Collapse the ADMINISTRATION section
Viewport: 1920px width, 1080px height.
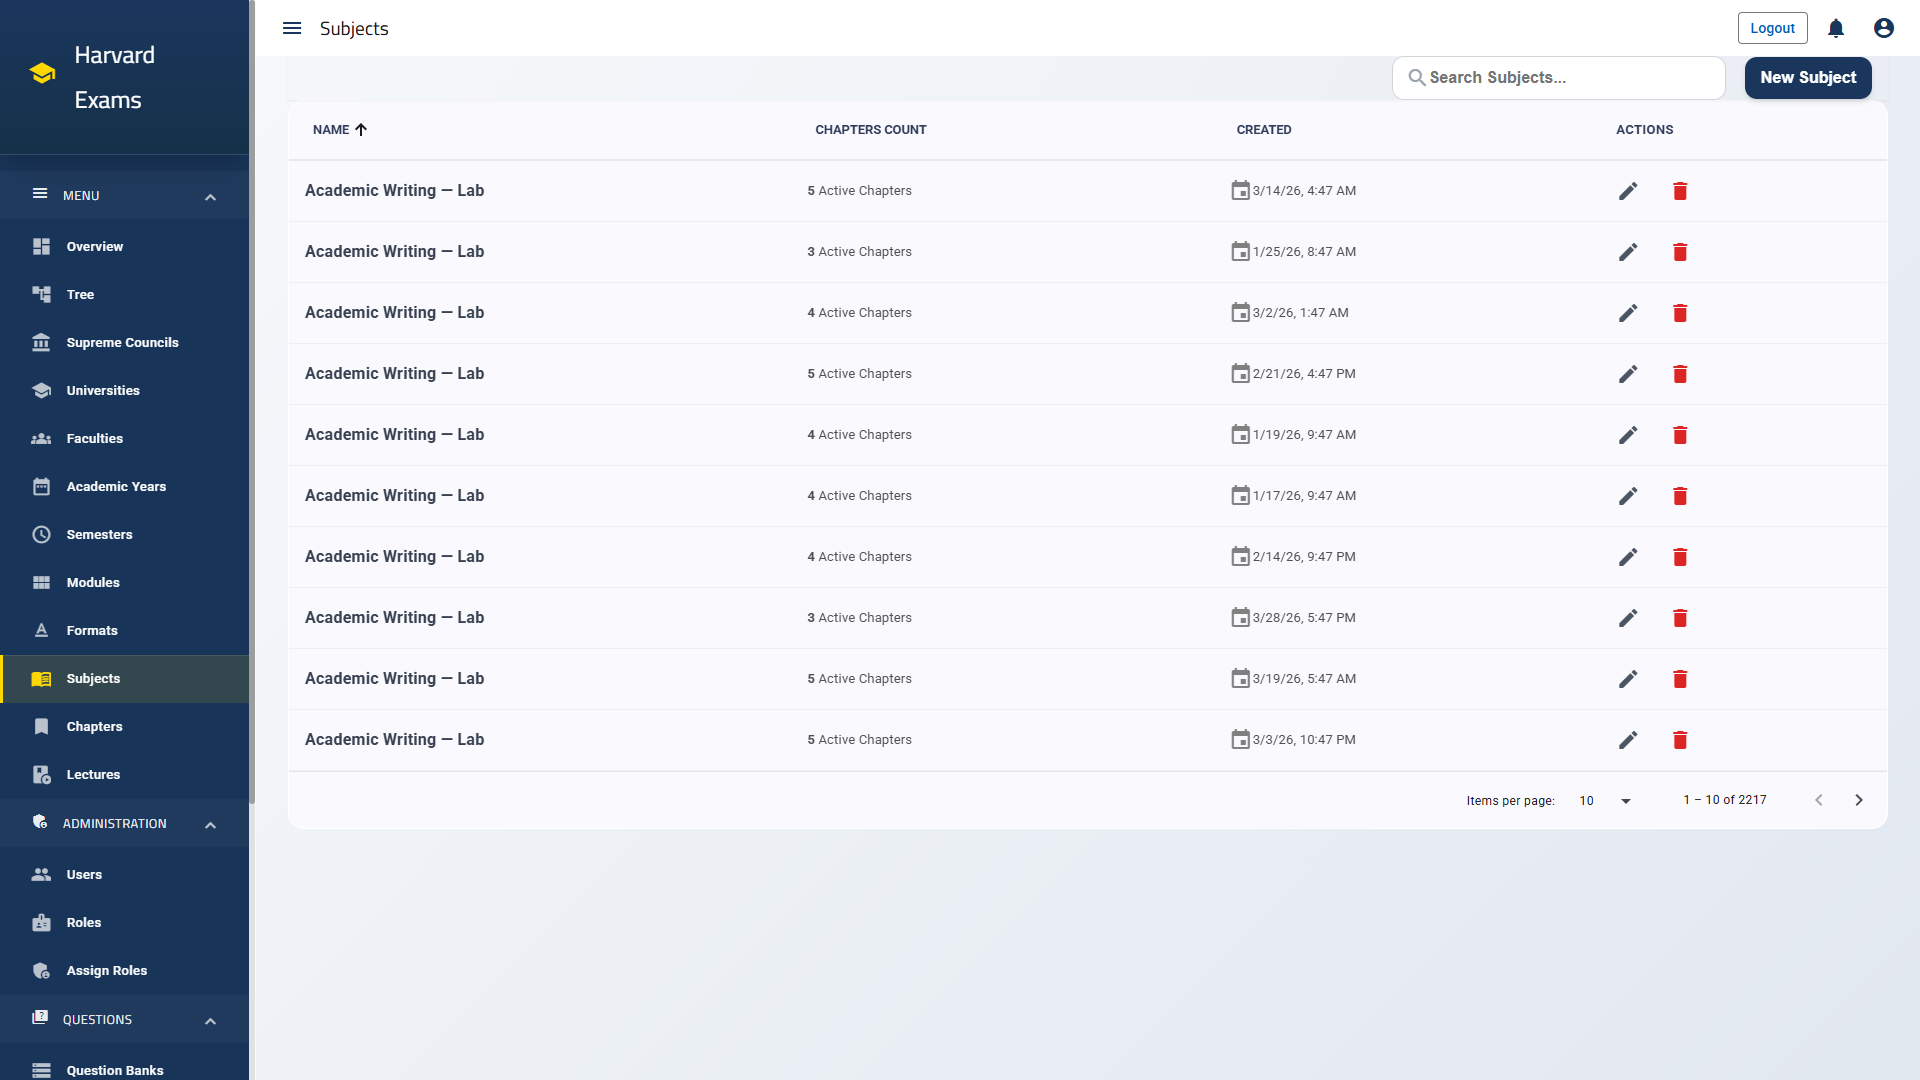[210, 824]
